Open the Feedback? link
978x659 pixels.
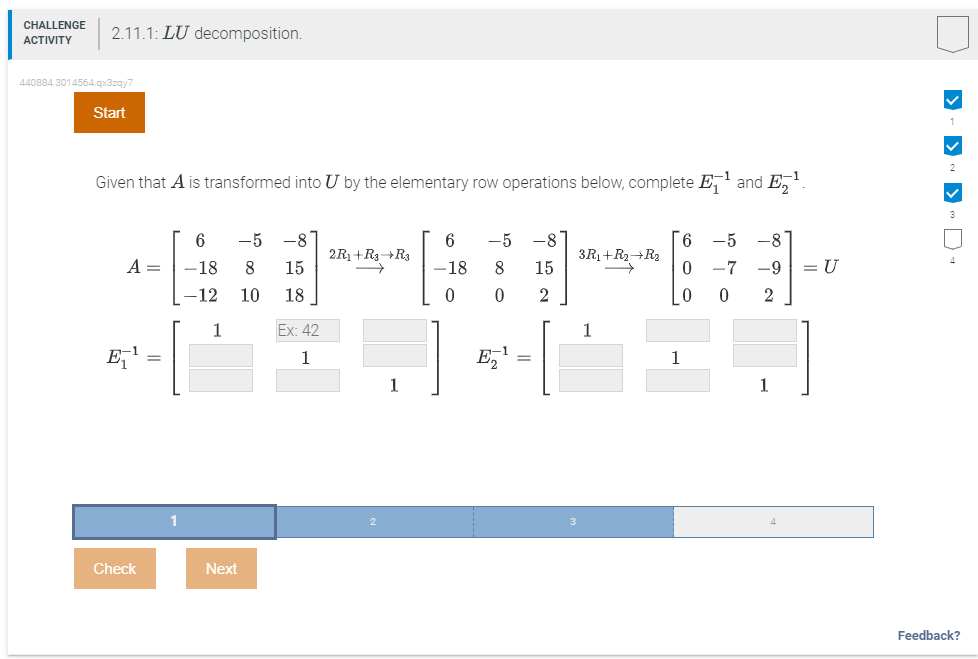pyautogui.click(x=929, y=635)
